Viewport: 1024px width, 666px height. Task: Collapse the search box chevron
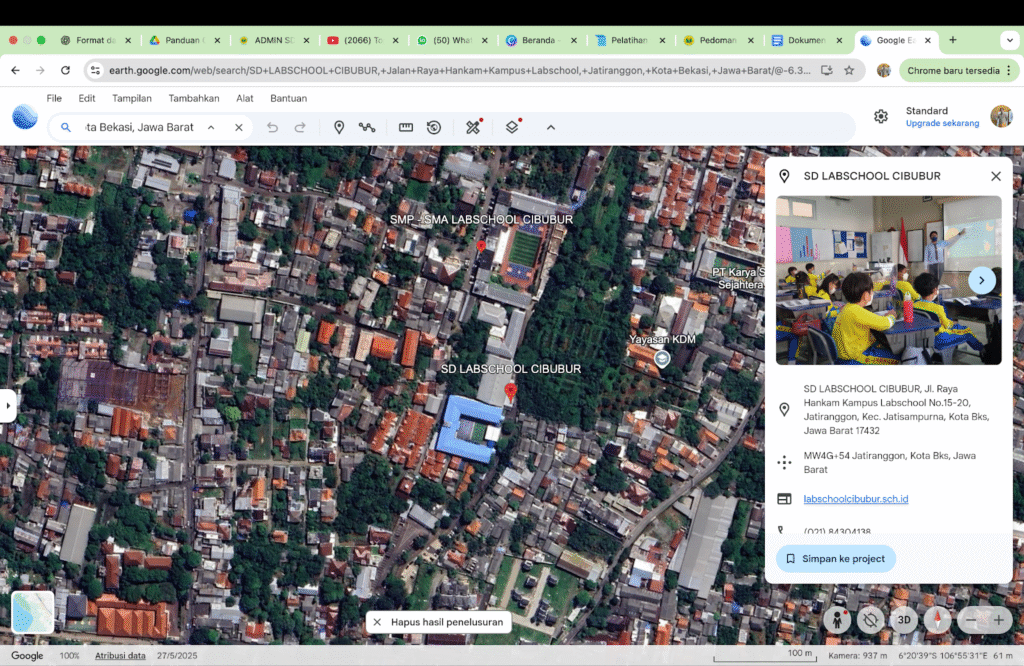[211, 127]
